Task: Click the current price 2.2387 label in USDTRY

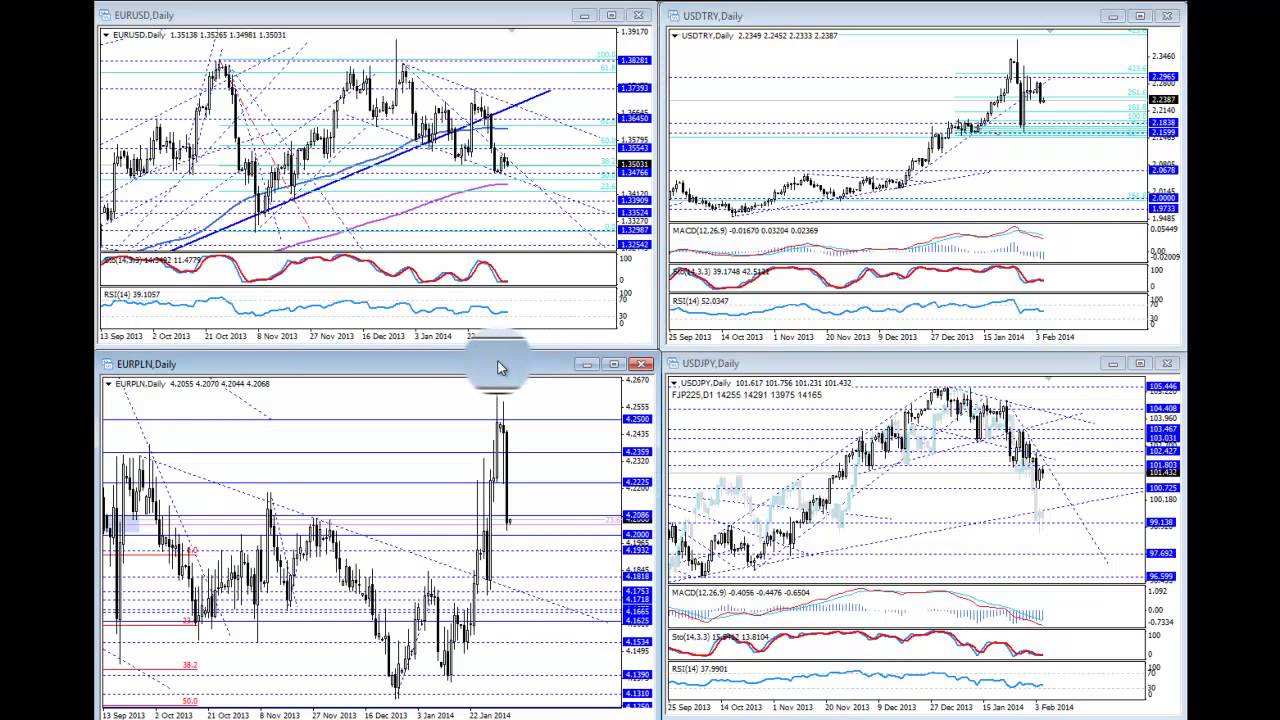Action: [x=1164, y=99]
